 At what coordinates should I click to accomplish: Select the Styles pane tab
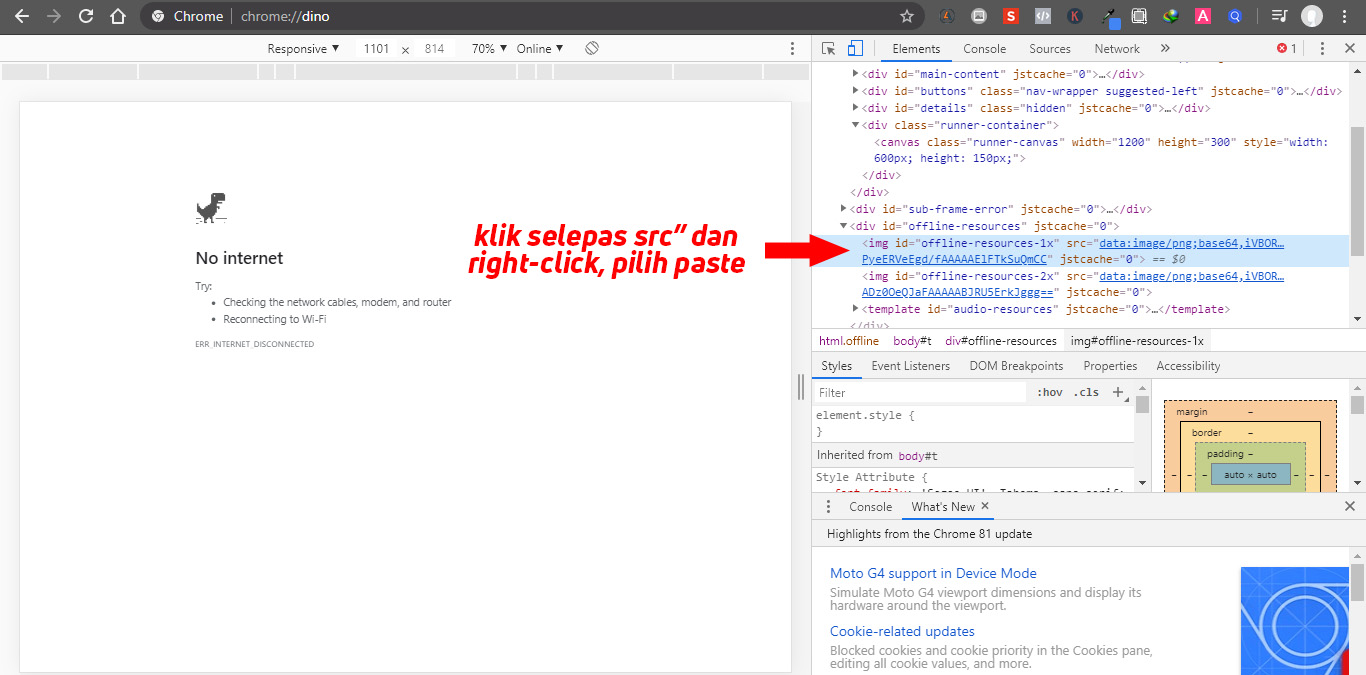836,366
